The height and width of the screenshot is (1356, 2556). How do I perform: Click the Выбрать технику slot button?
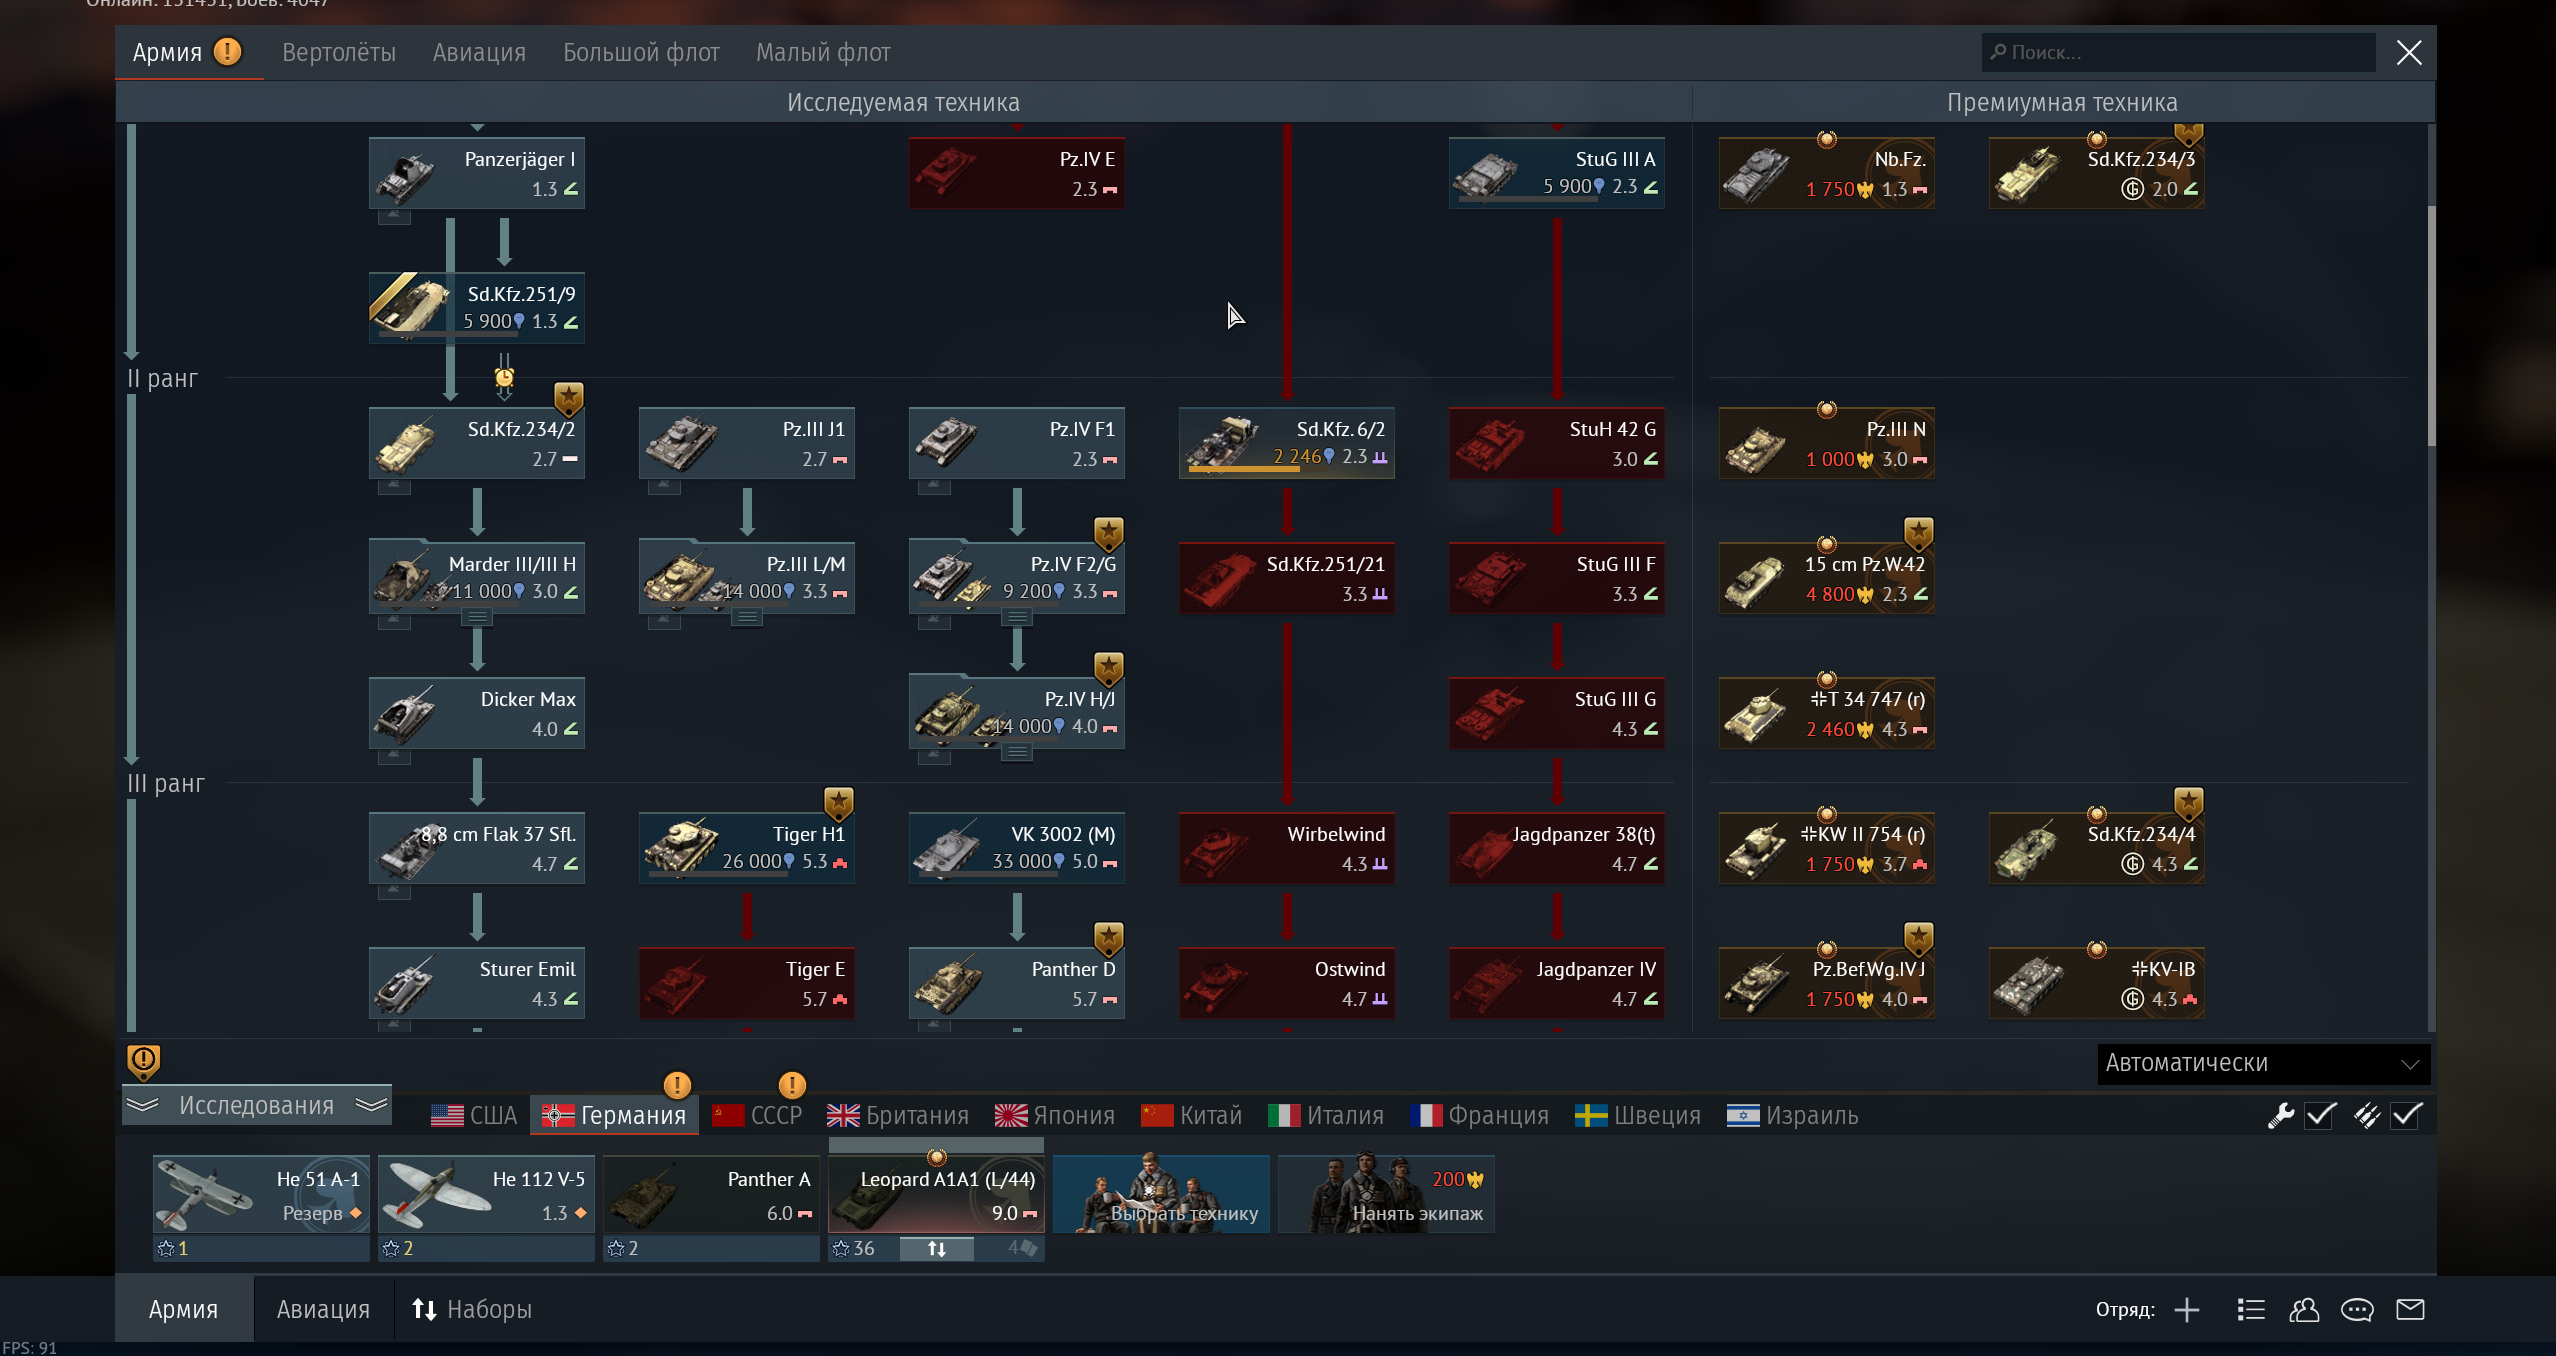point(1161,1195)
